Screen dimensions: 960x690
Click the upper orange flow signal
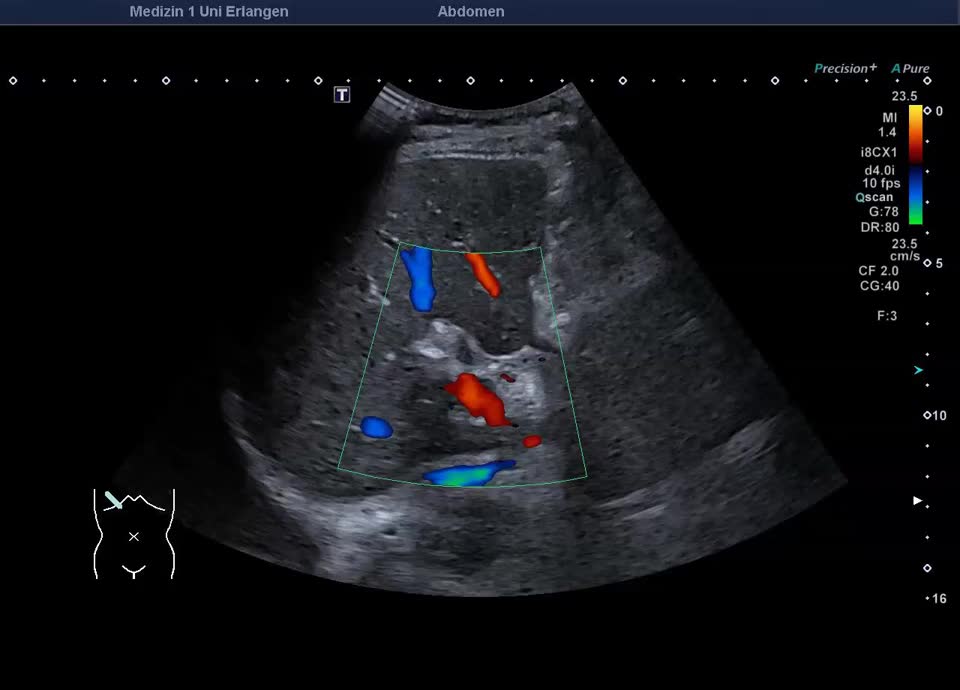click(483, 275)
